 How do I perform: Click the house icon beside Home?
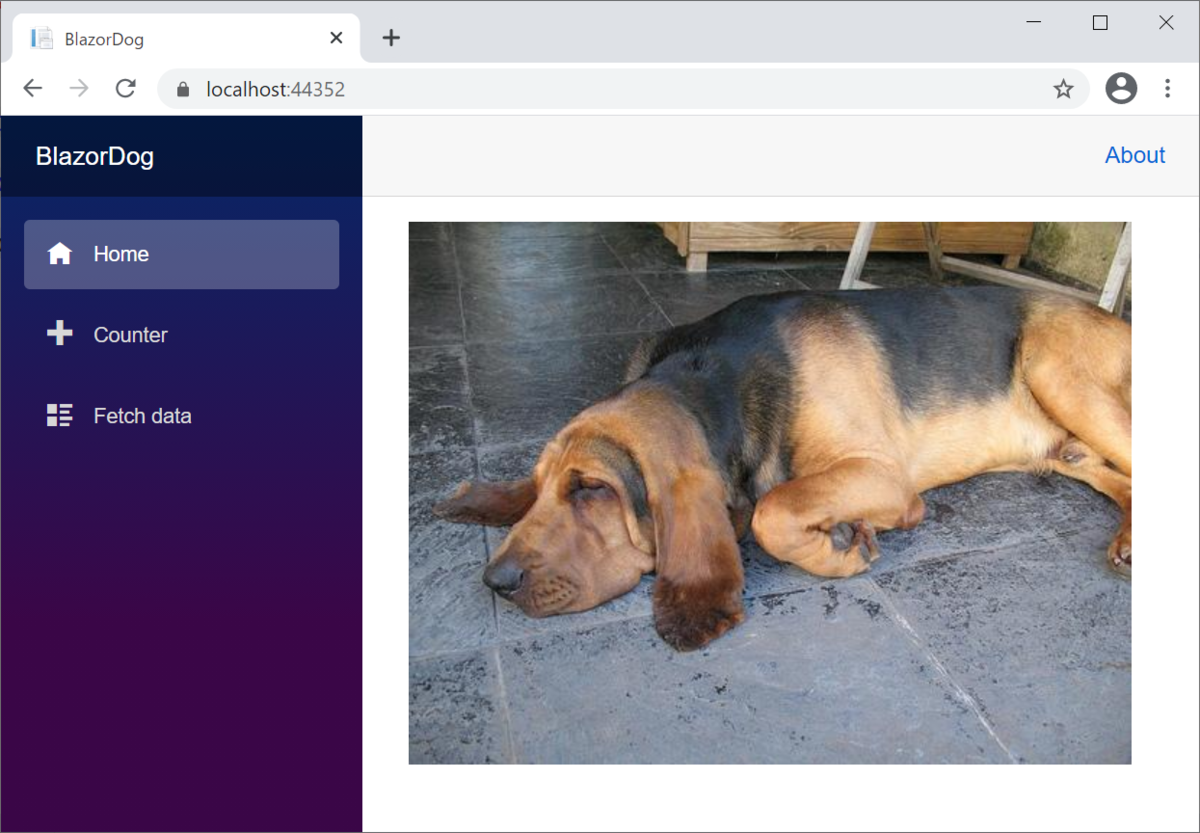tap(60, 254)
